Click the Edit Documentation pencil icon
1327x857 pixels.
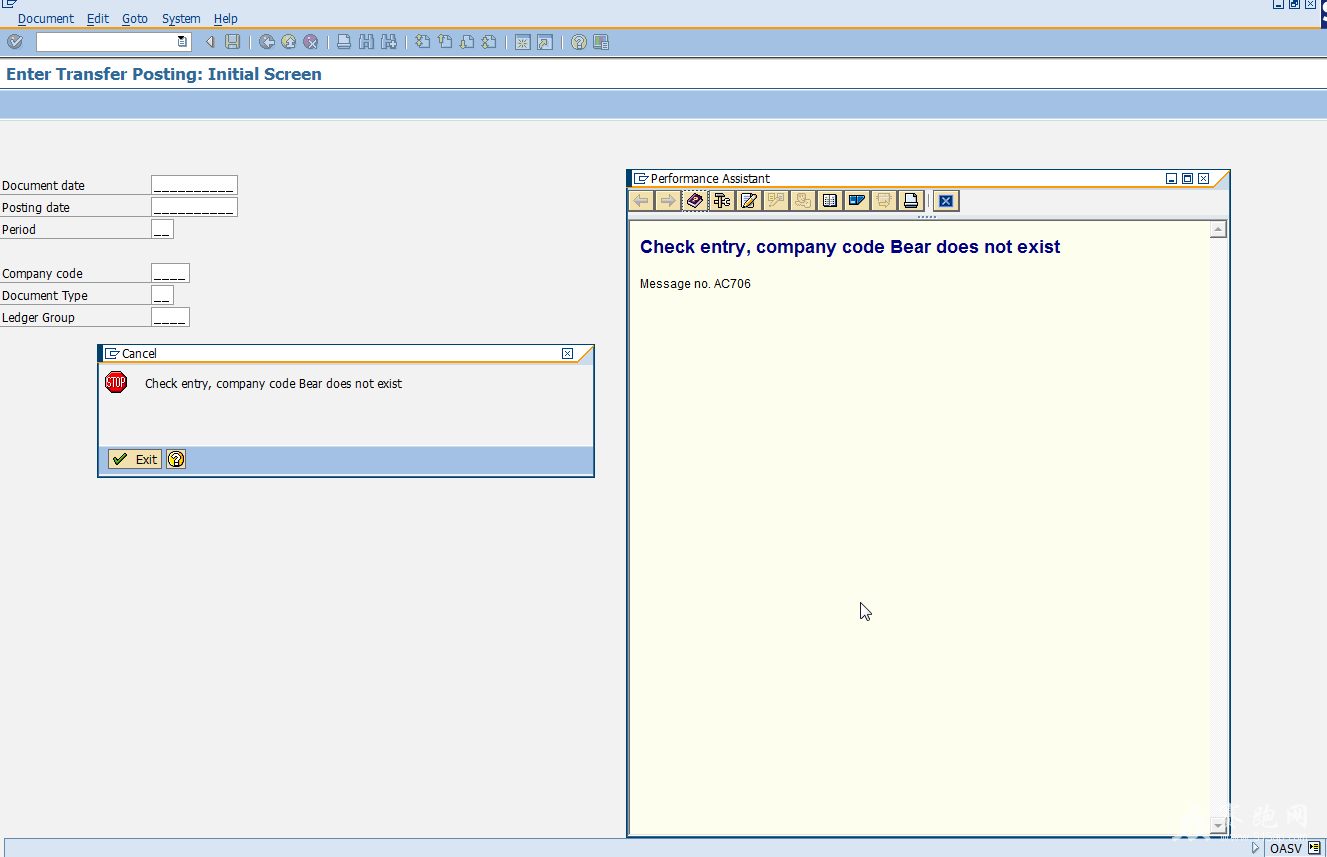(x=749, y=201)
